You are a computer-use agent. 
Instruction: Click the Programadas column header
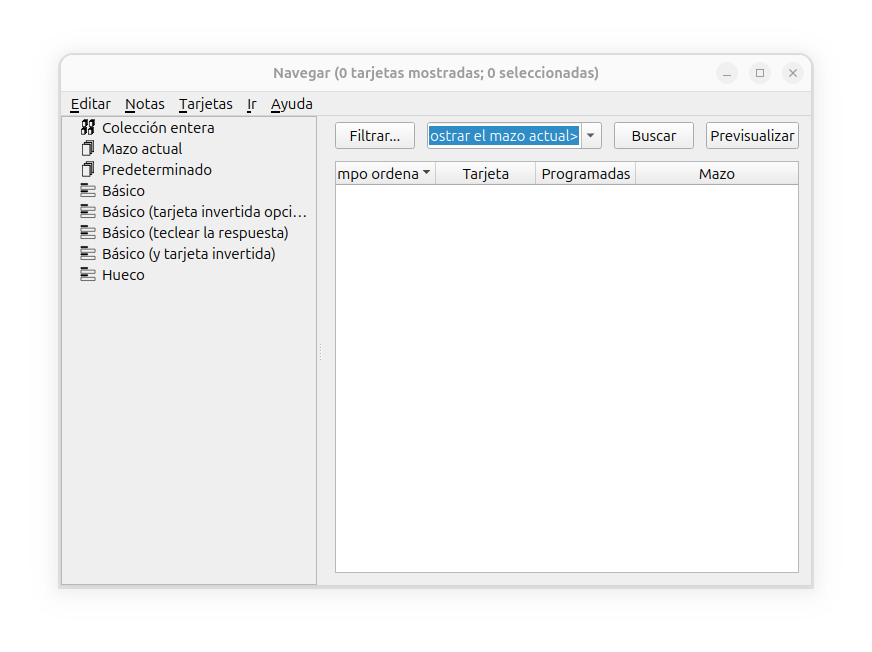(586, 174)
